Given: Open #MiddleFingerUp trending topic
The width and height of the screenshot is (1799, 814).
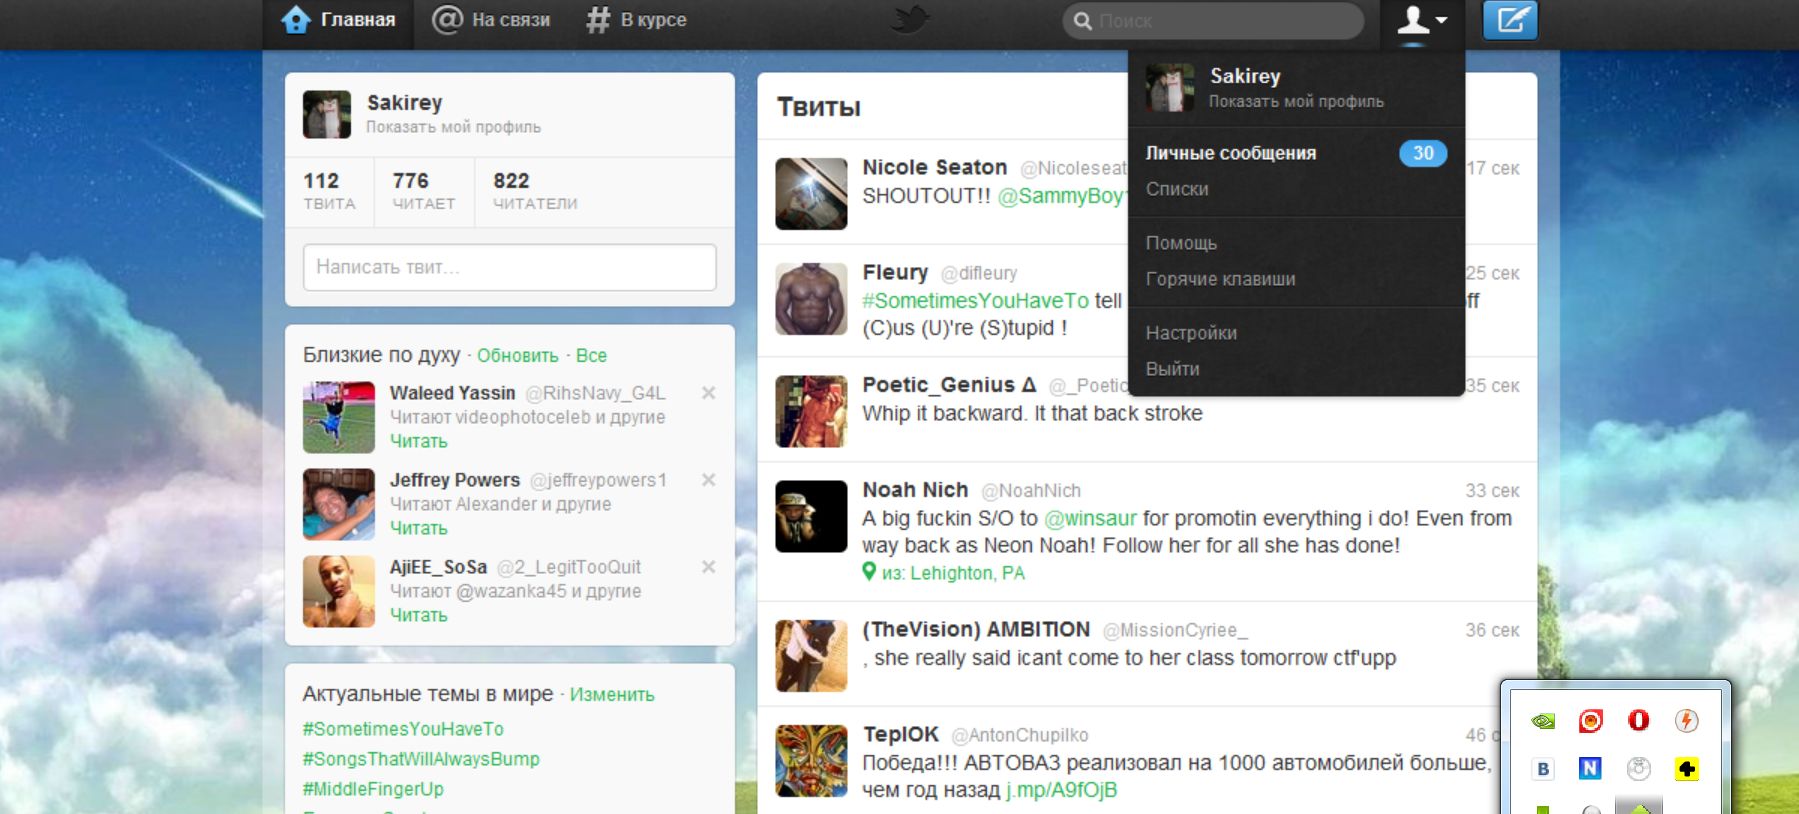Looking at the screenshot, I should (373, 789).
